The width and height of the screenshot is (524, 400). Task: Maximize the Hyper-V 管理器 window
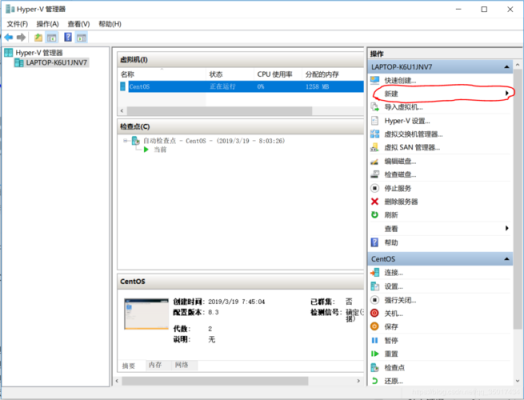[x=484, y=9]
